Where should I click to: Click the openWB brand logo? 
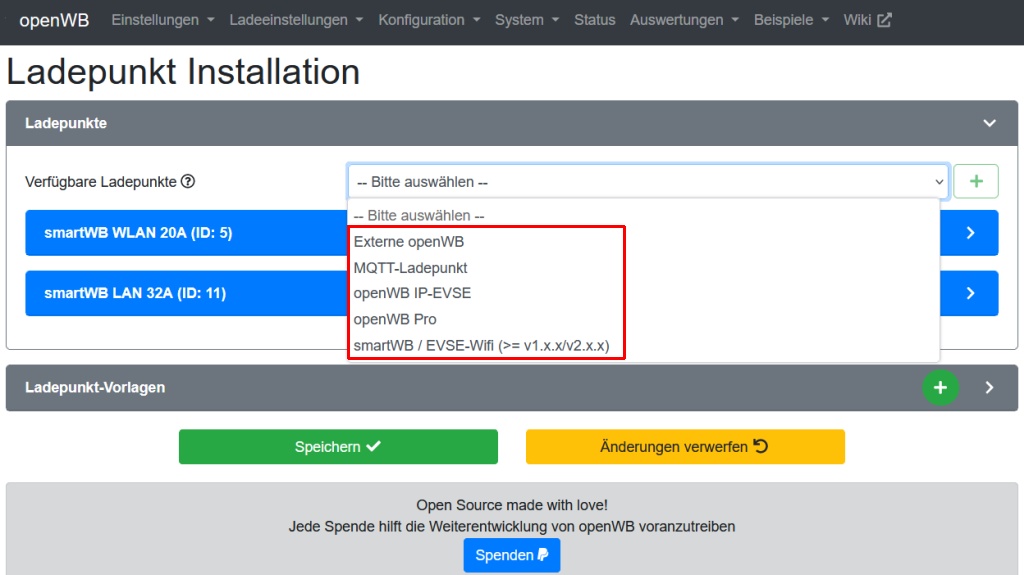pos(54,20)
